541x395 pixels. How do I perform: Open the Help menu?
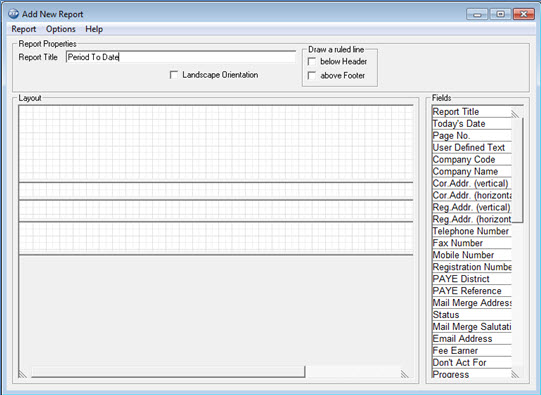coord(94,29)
